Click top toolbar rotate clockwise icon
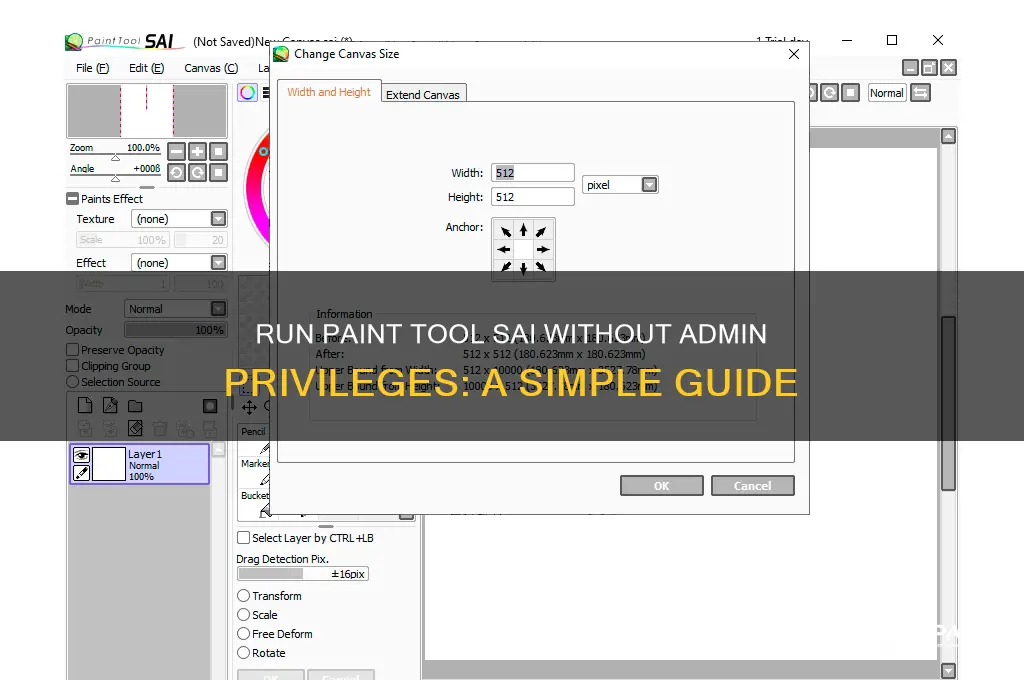This screenshot has width=1024, height=680. (x=829, y=93)
